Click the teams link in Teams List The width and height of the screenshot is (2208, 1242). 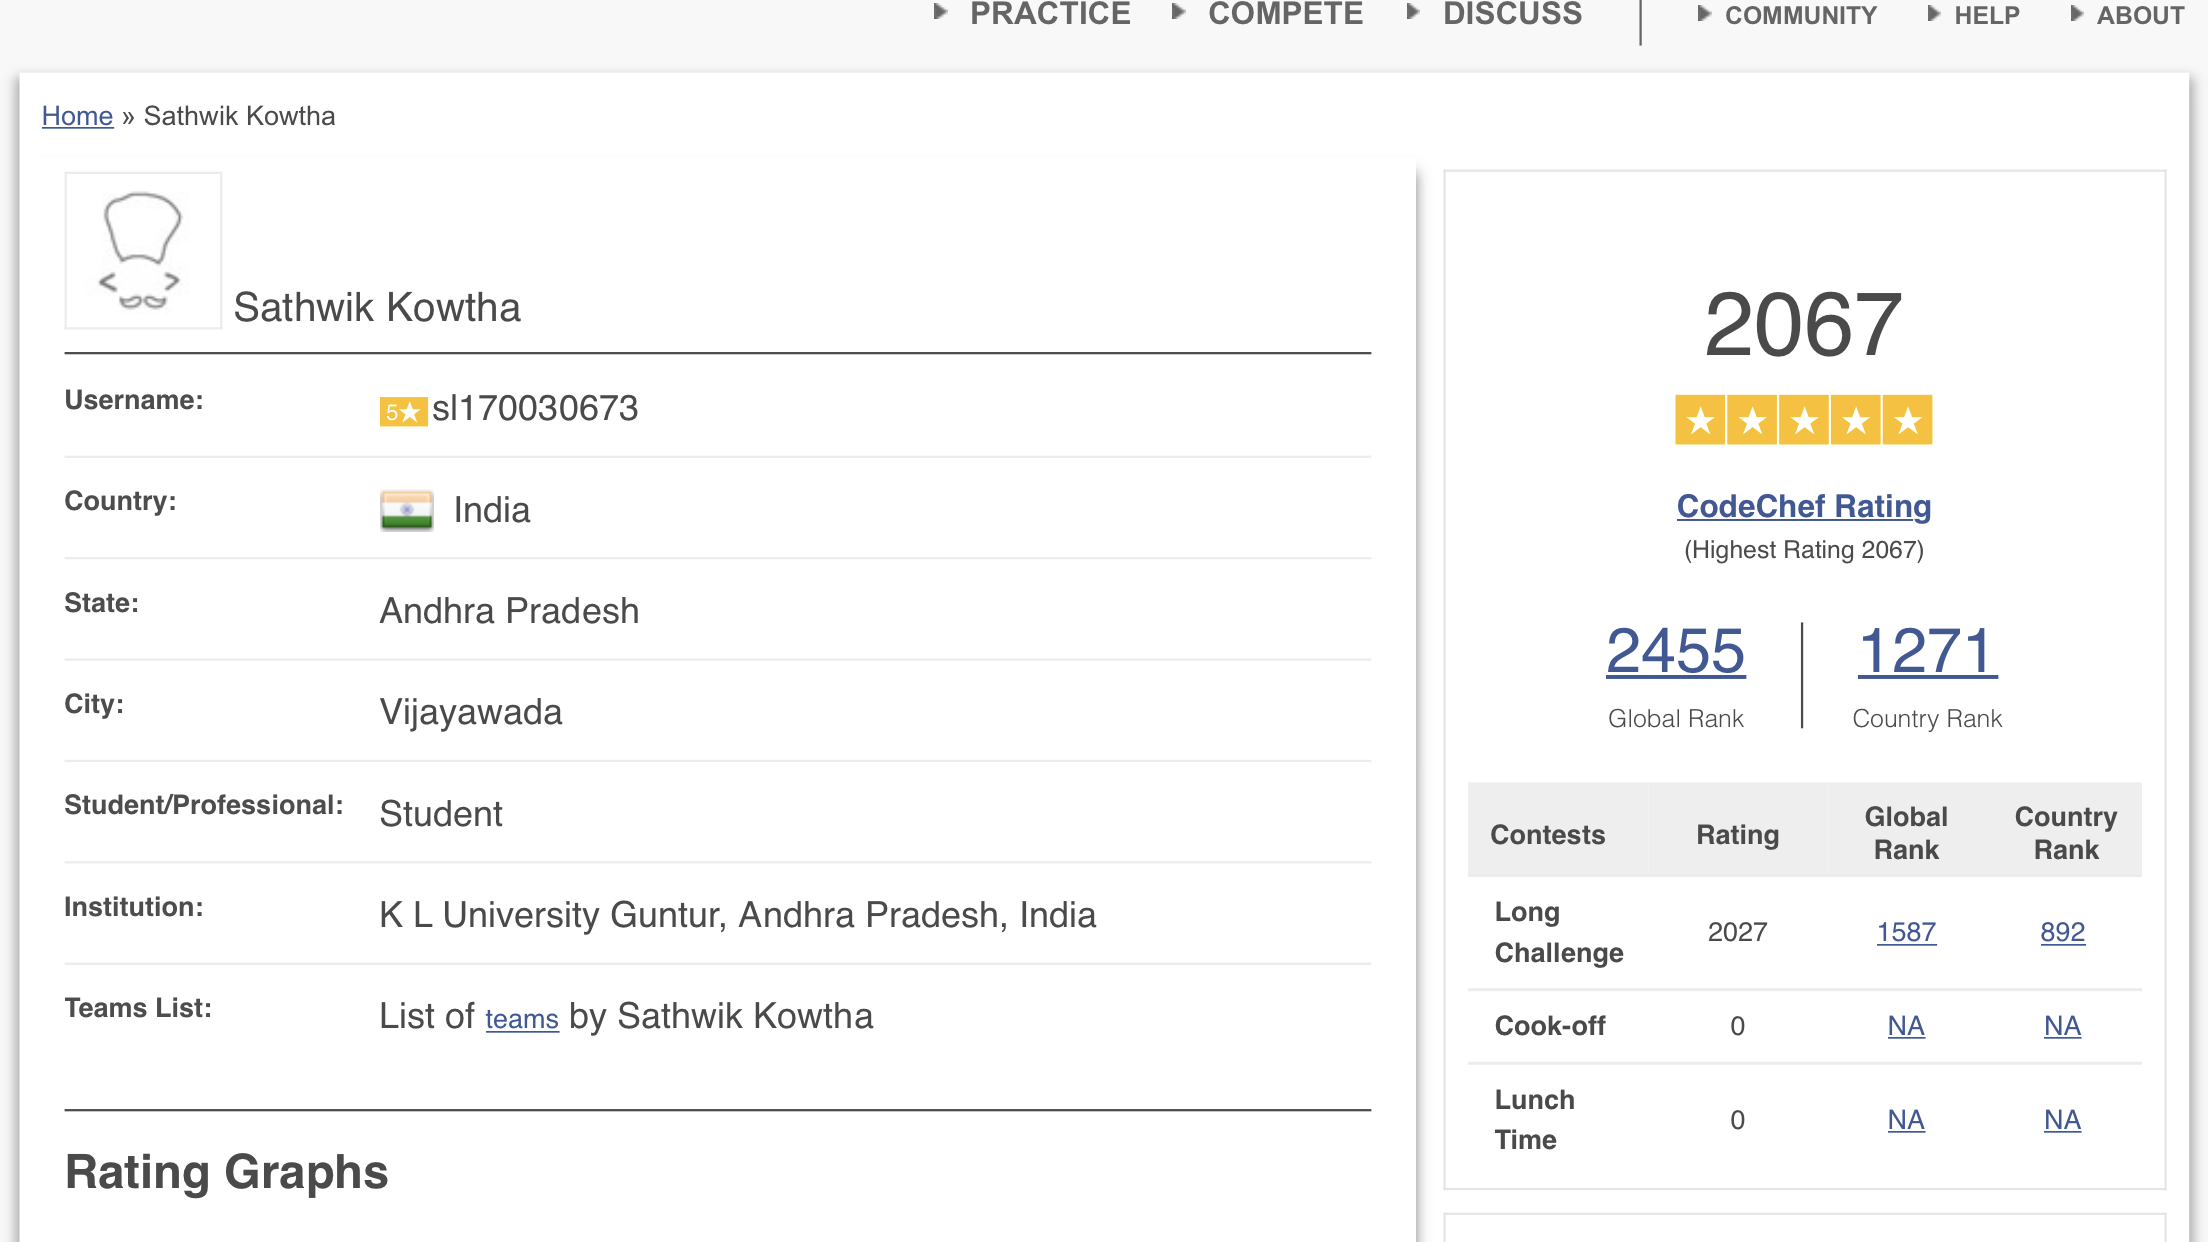coord(521,1019)
